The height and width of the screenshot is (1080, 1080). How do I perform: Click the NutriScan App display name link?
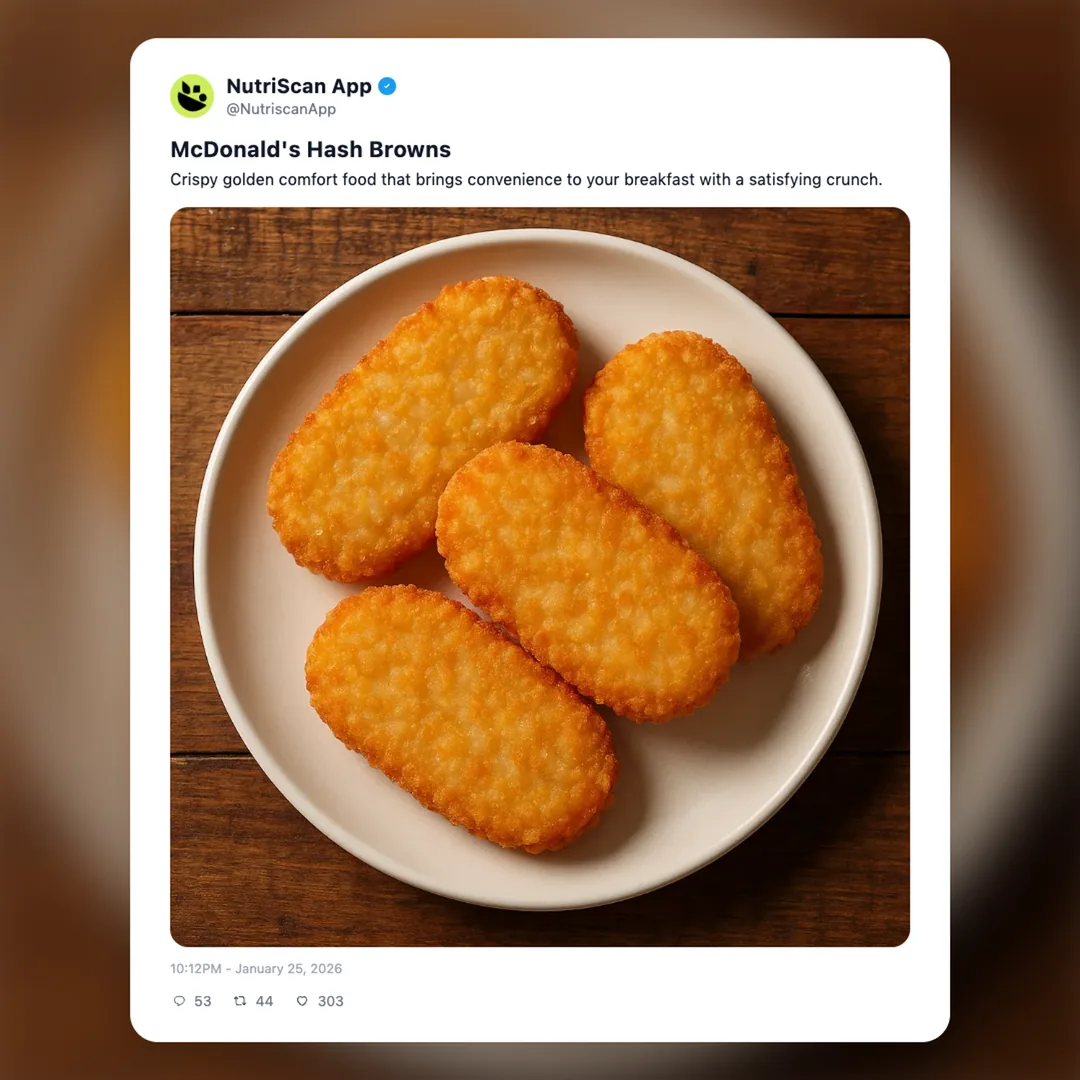point(296,86)
